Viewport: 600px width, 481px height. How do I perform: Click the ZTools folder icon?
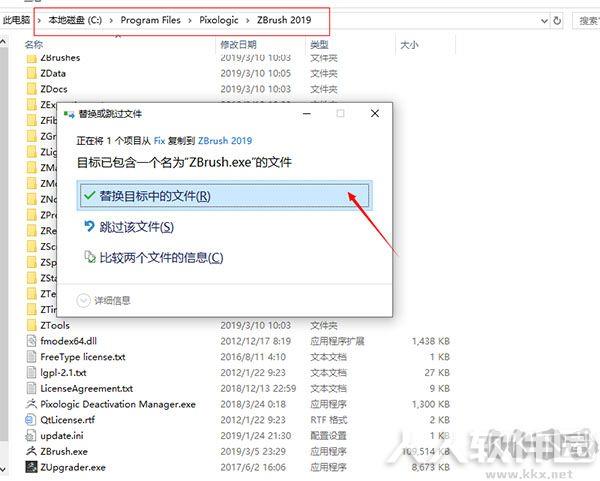point(32,325)
